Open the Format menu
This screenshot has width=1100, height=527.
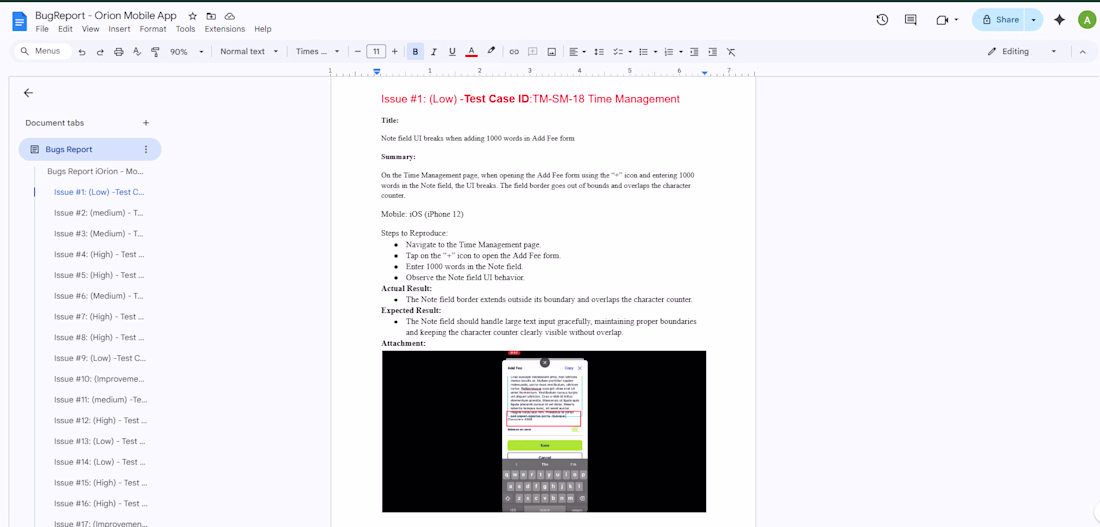(x=153, y=29)
